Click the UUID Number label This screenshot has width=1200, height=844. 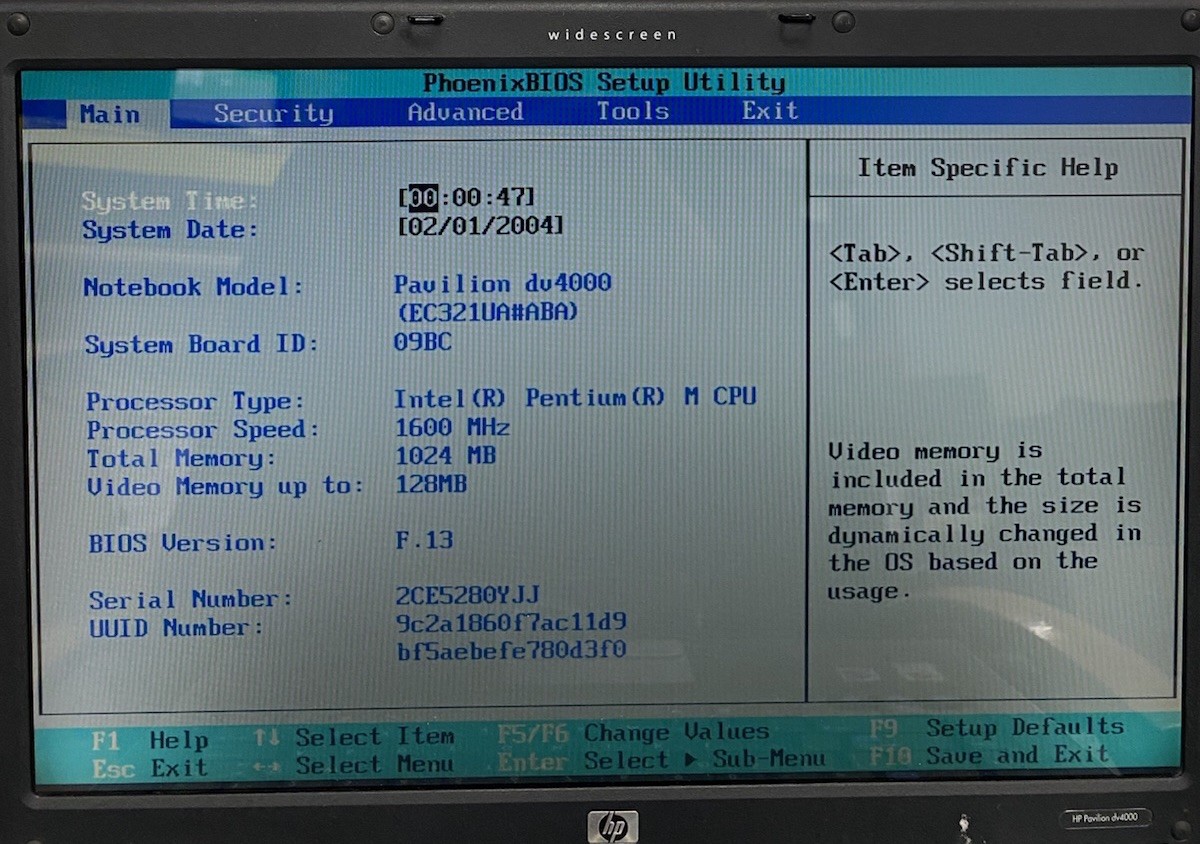[176, 628]
